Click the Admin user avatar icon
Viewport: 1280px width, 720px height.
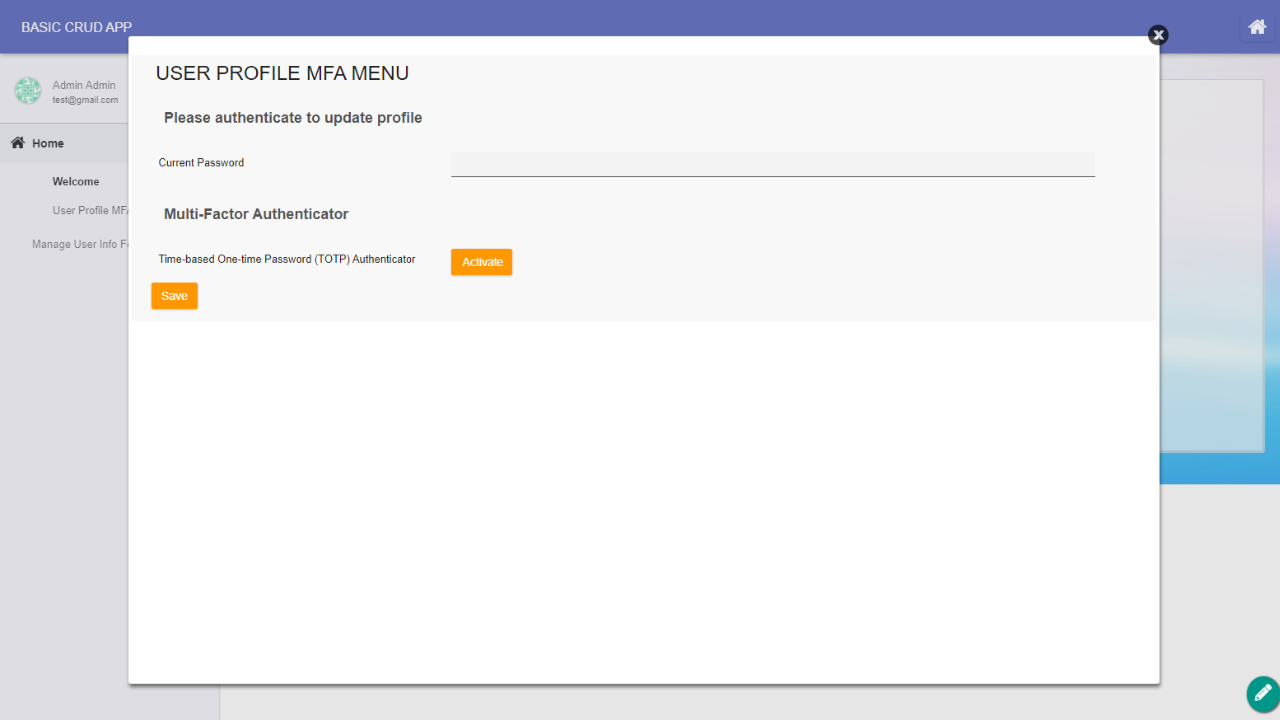(27, 91)
